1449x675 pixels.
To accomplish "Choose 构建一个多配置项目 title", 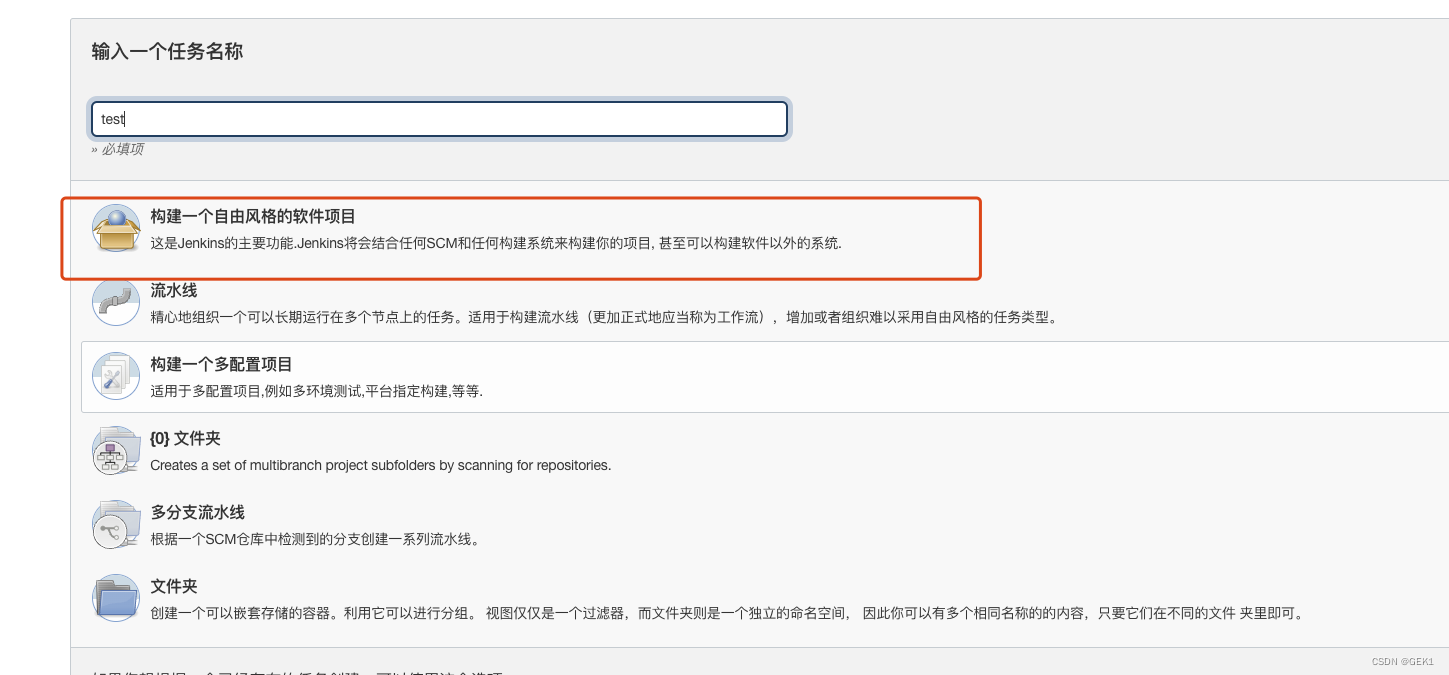I will 221,364.
